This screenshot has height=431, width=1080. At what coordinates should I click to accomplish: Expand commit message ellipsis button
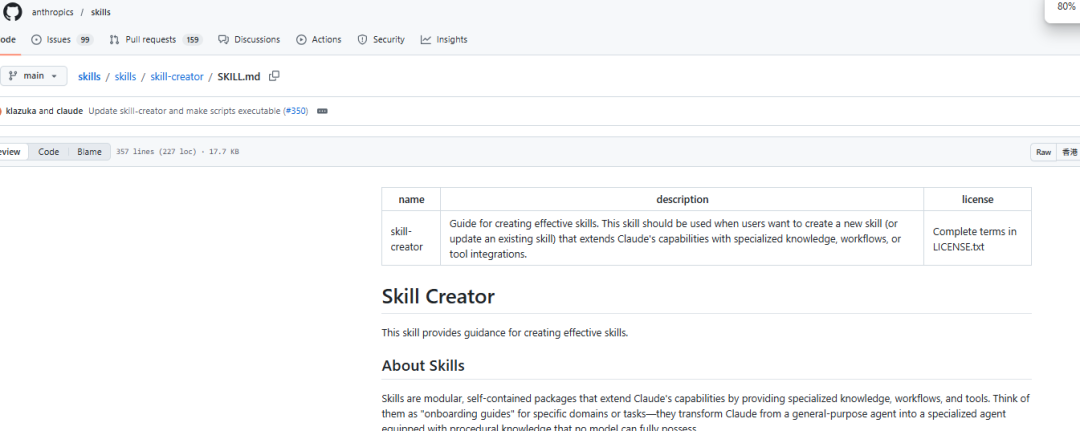tap(322, 111)
